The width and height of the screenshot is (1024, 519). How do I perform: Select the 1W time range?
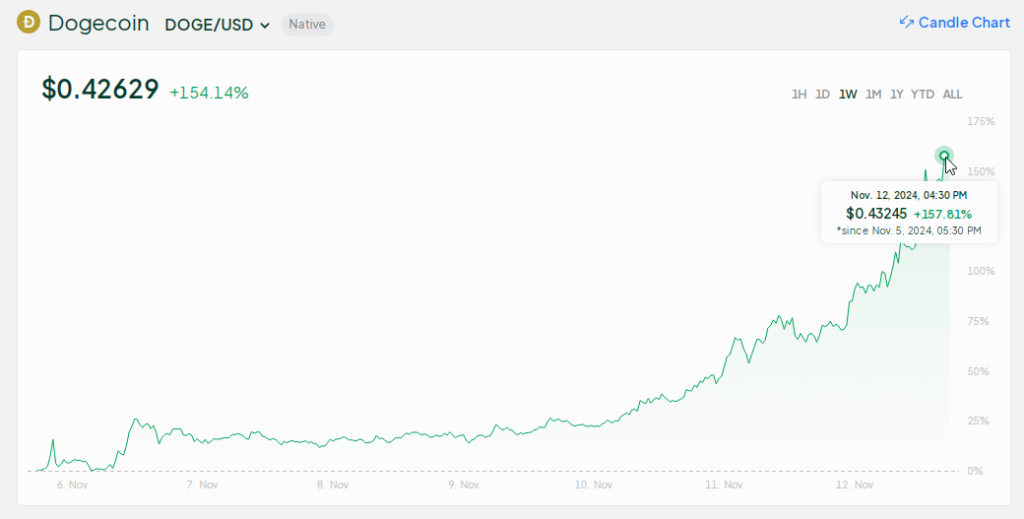point(848,94)
